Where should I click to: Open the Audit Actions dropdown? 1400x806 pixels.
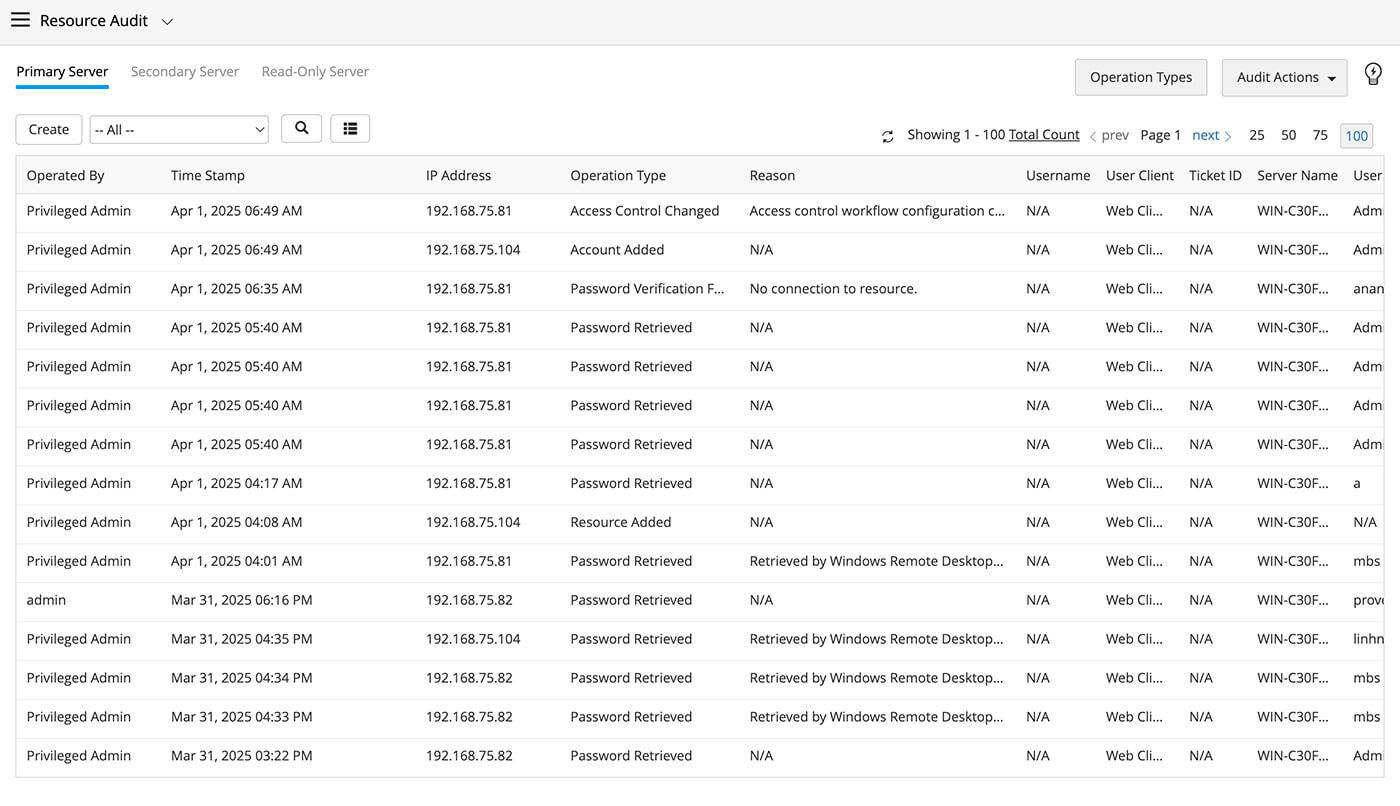1284,78
